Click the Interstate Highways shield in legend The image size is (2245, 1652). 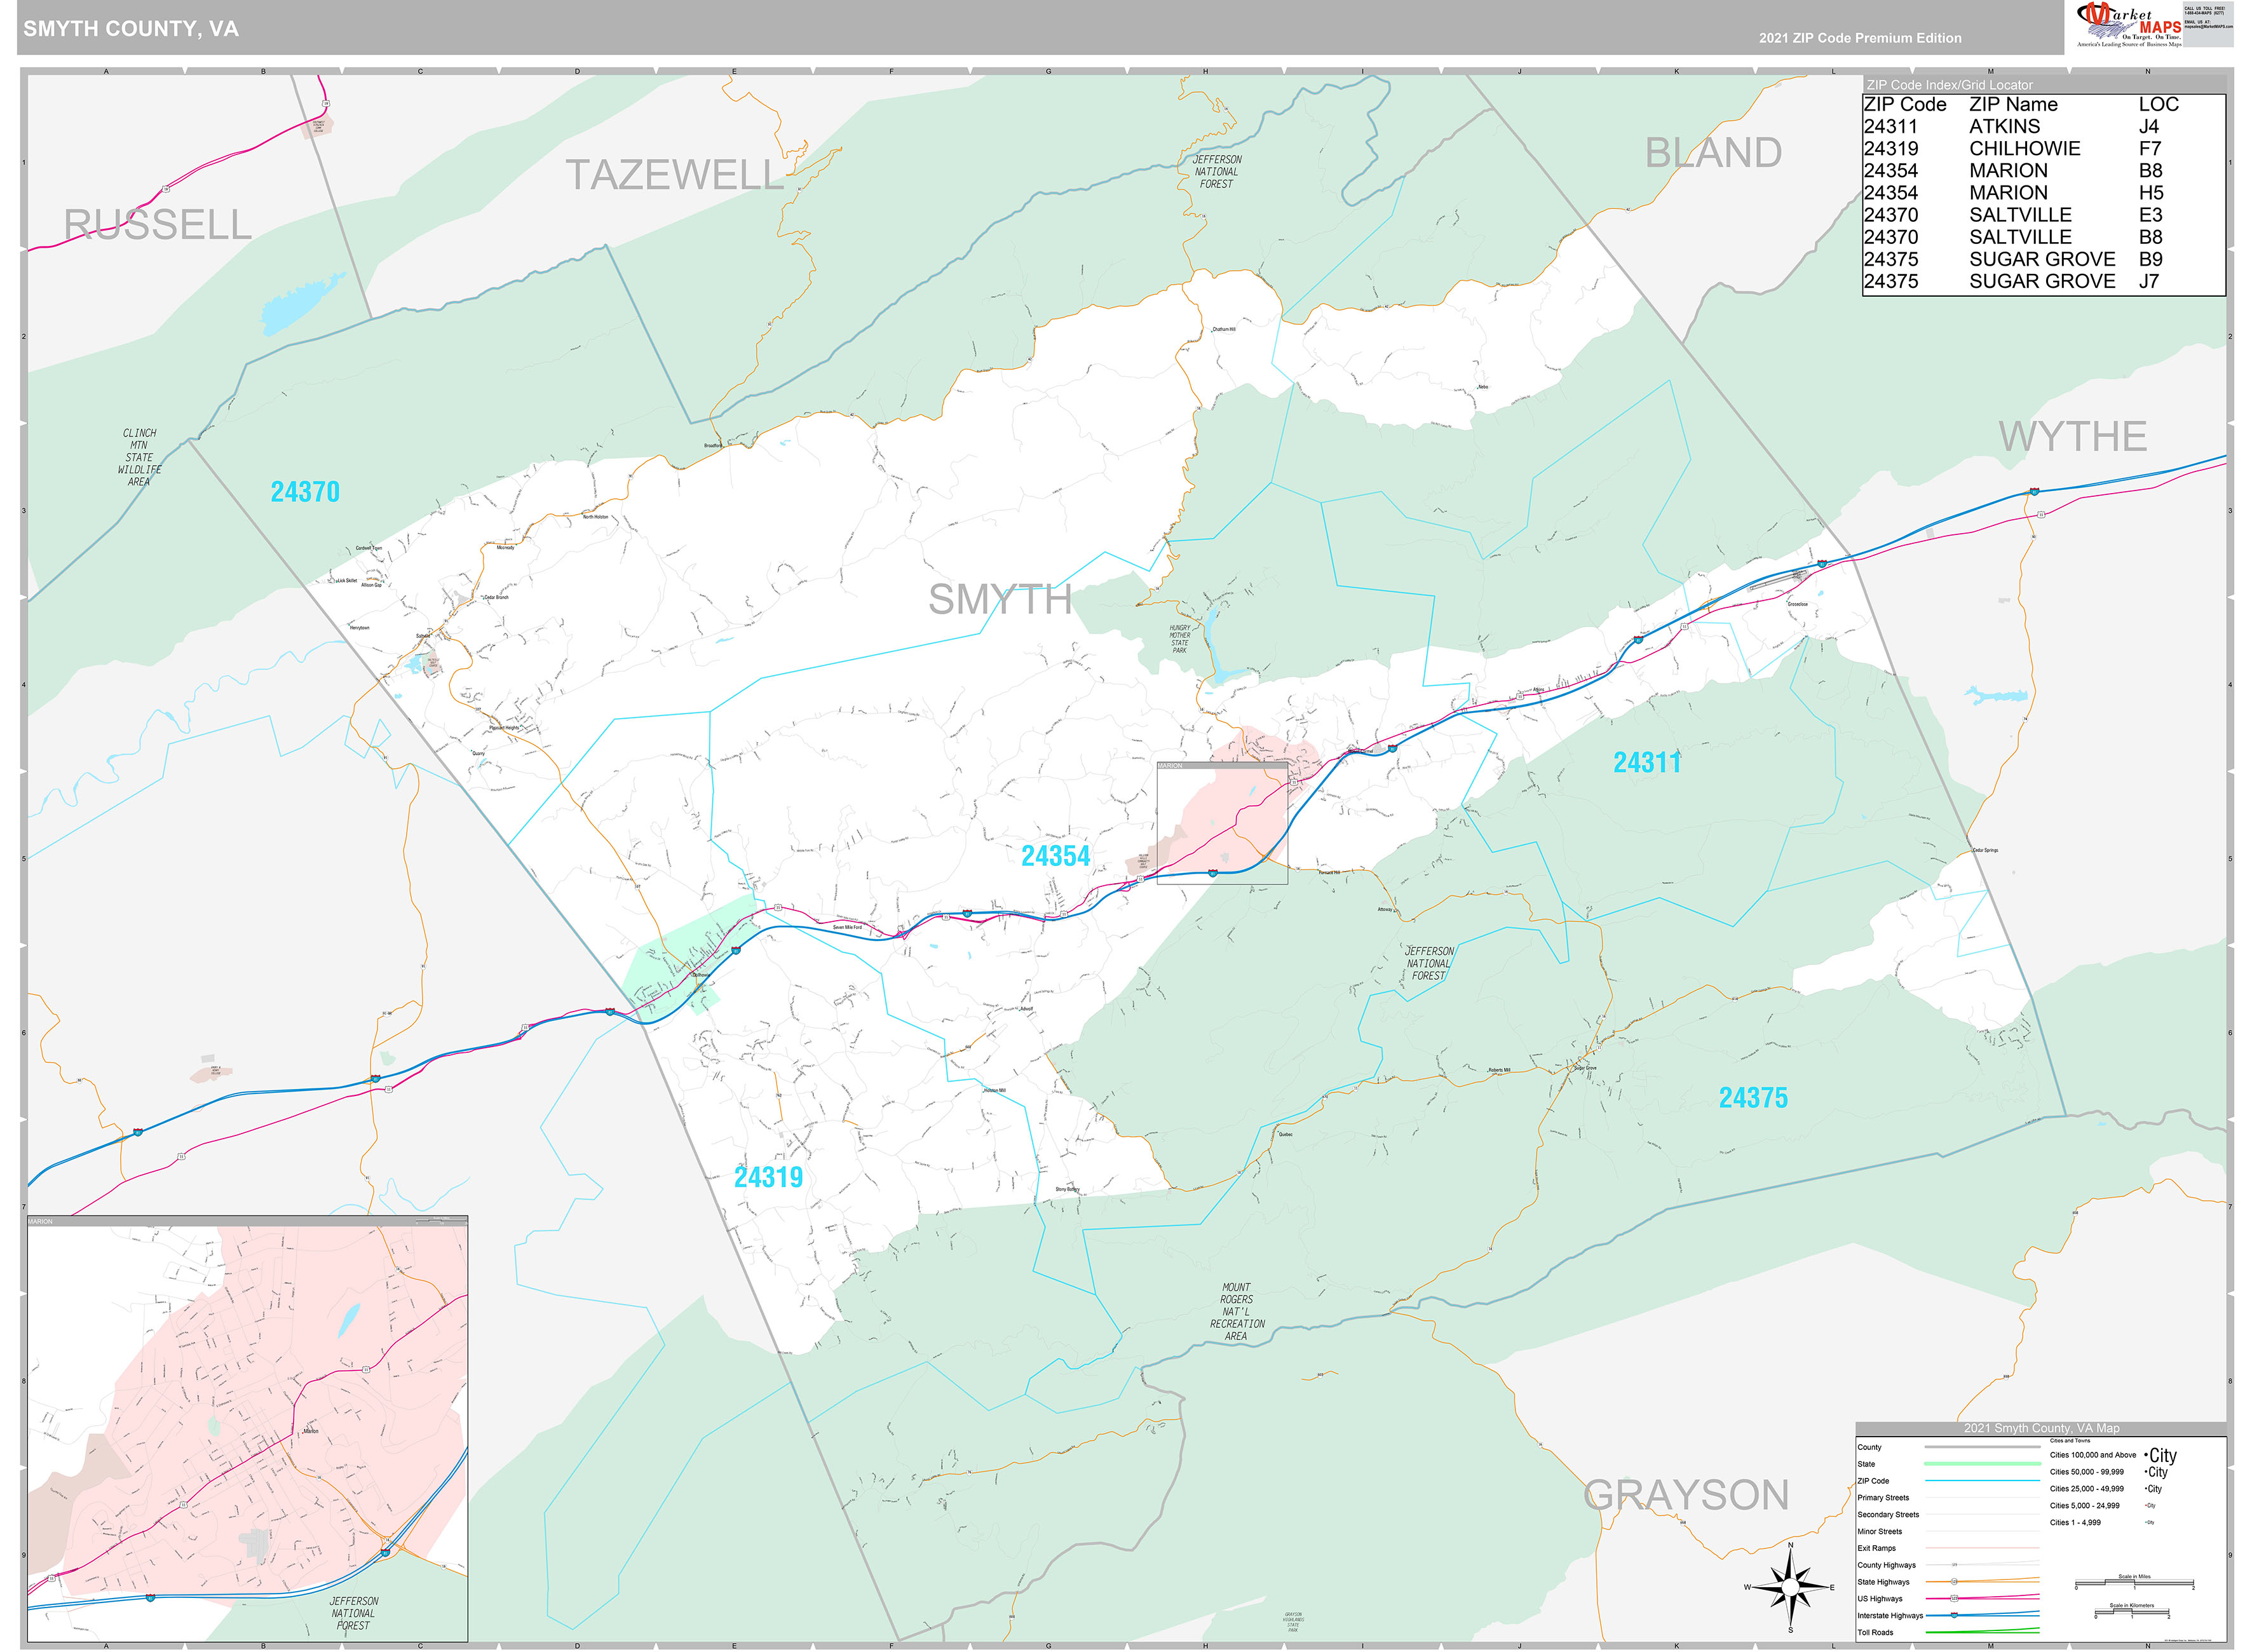(x=1953, y=1615)
